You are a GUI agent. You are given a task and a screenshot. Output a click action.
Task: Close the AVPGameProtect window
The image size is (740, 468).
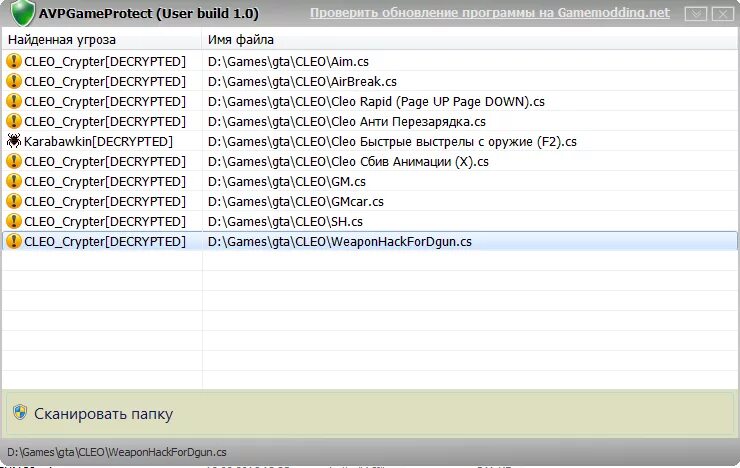(723, 14)
